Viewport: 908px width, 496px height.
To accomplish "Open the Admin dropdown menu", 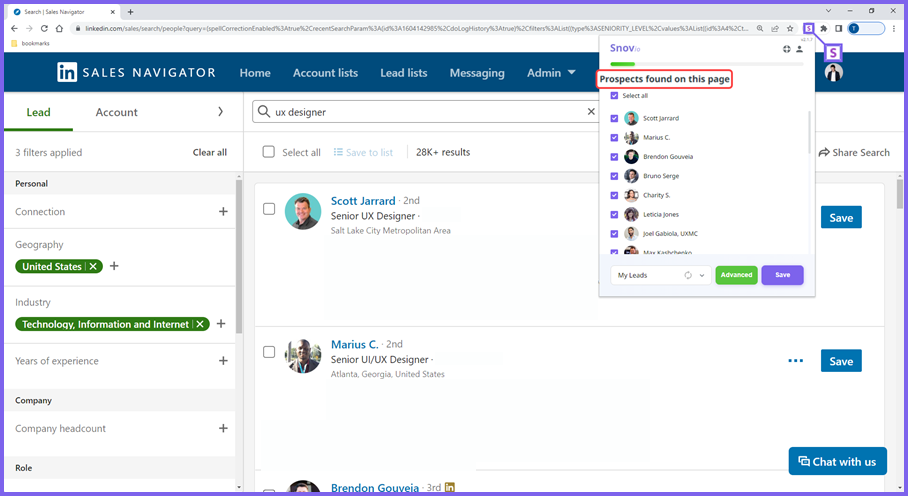I will click(551, 72).
